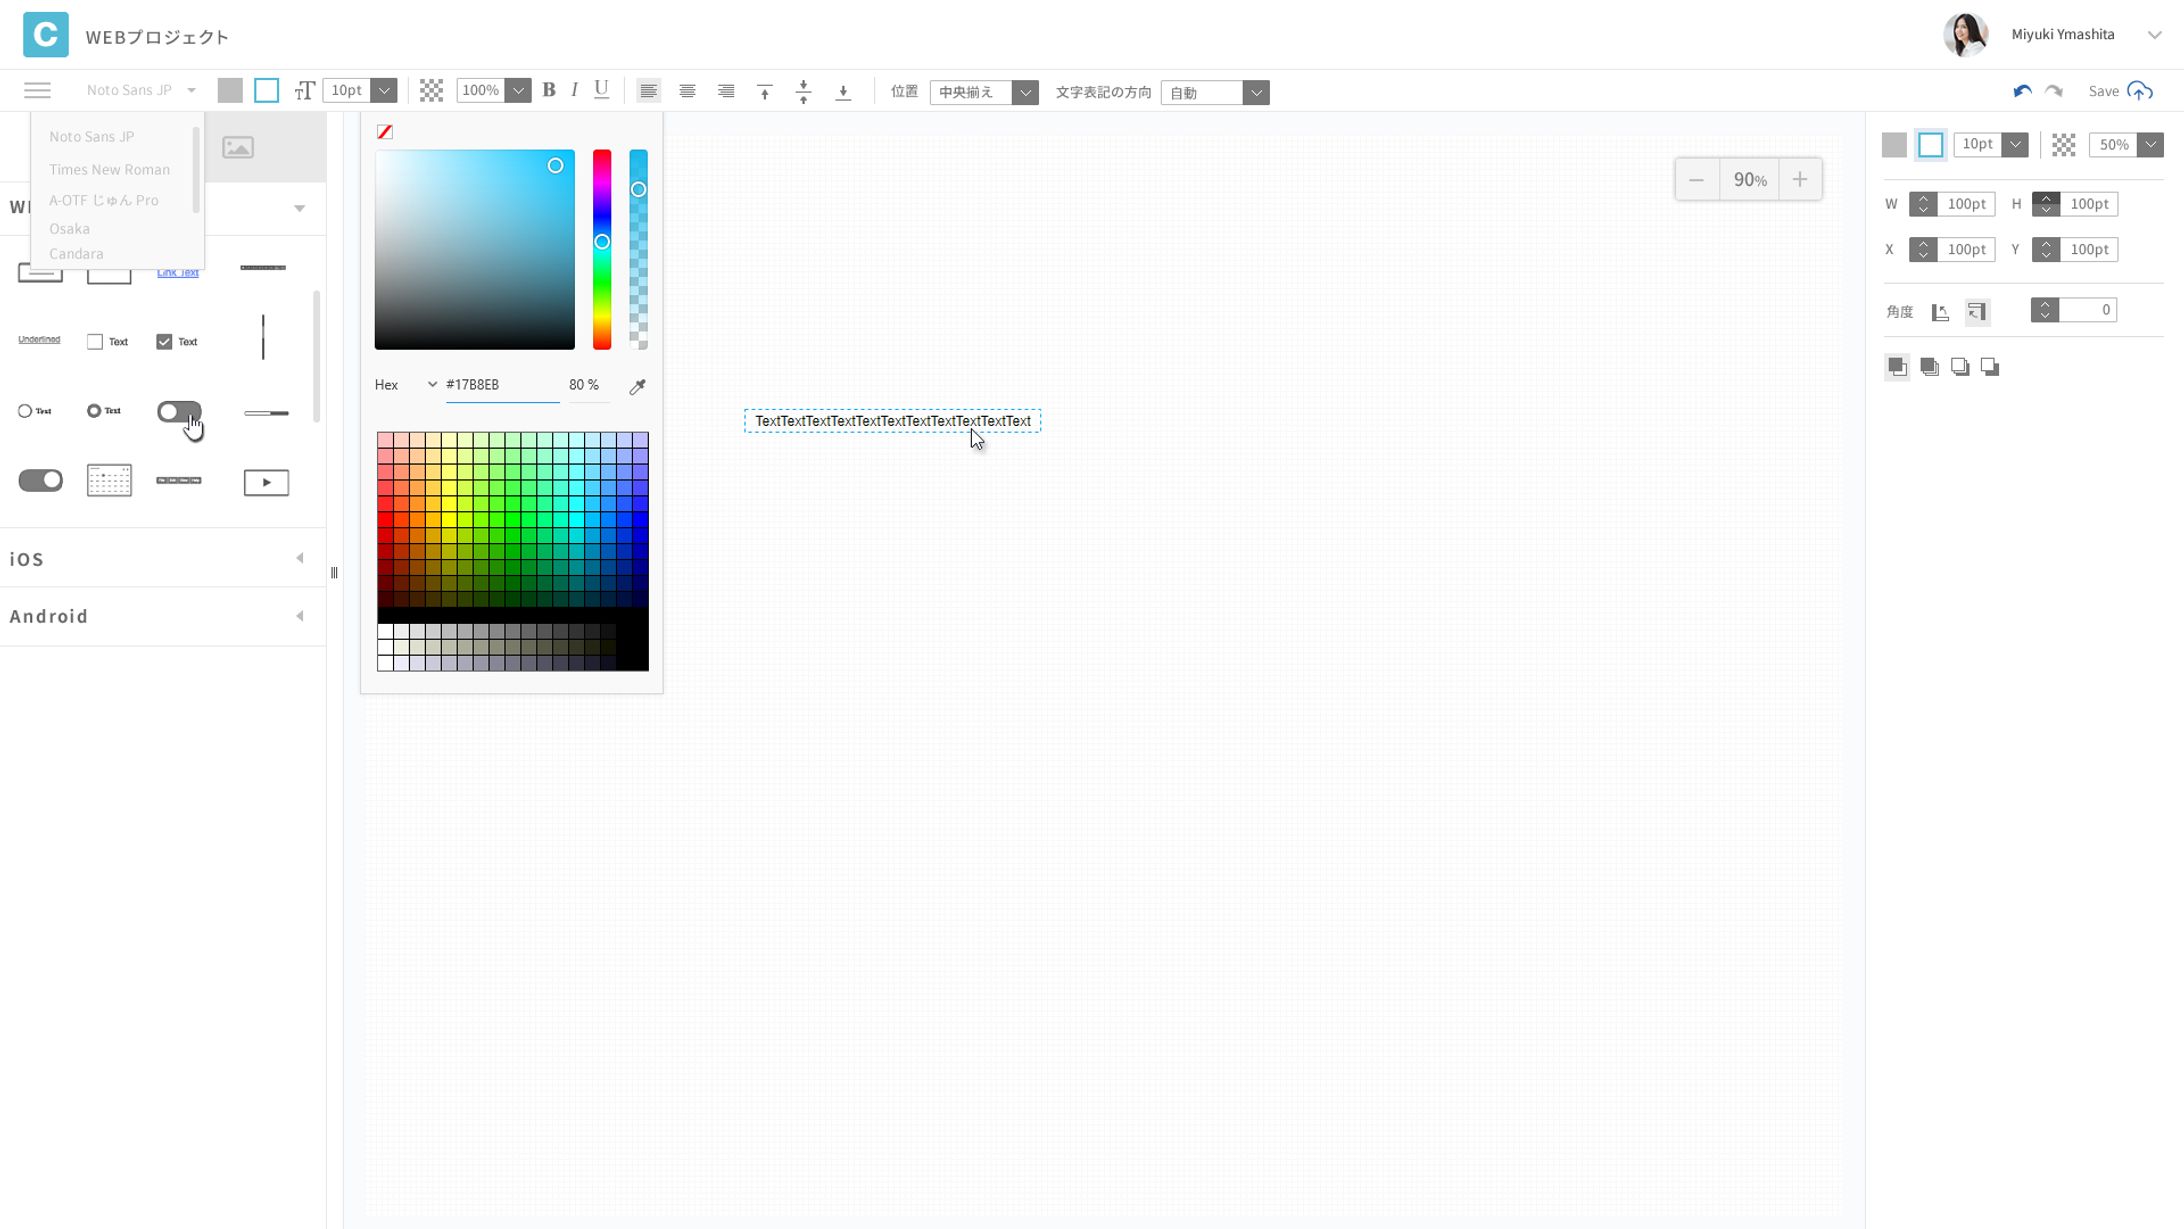
Task: Toggle bold text formatting
Action: click(x=549, y=90)
